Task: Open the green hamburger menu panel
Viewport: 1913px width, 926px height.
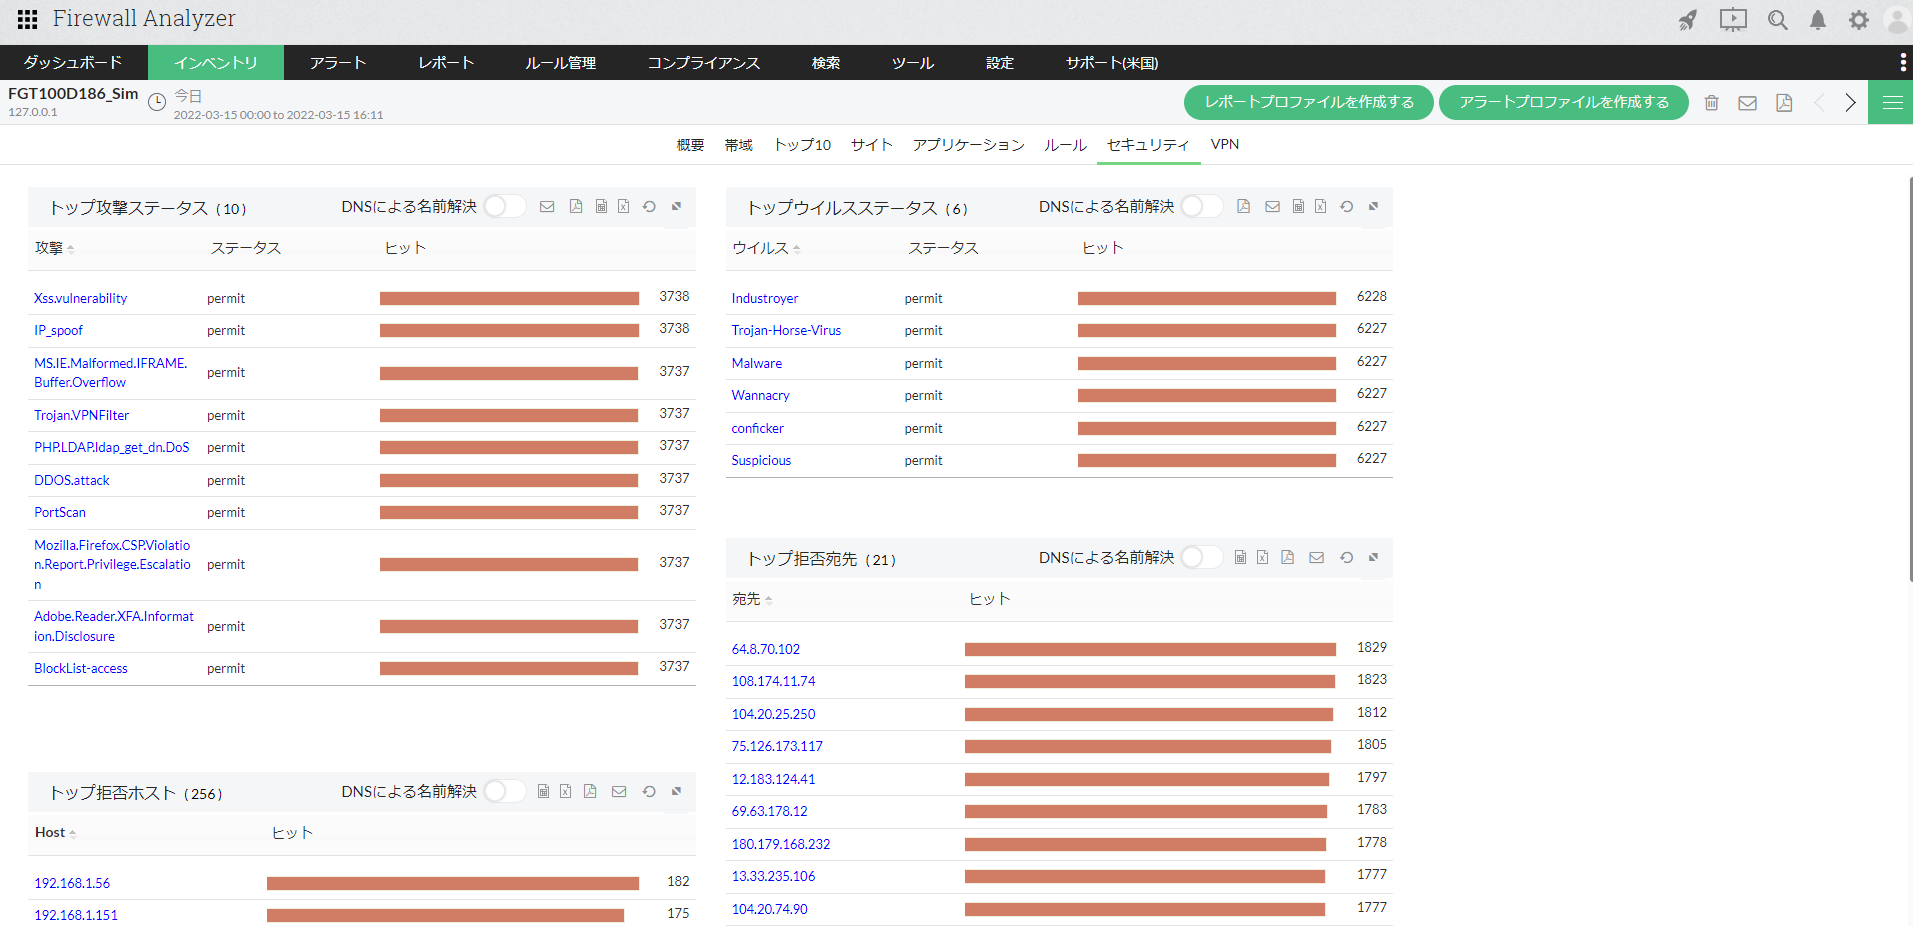Action: [1892, 103]
